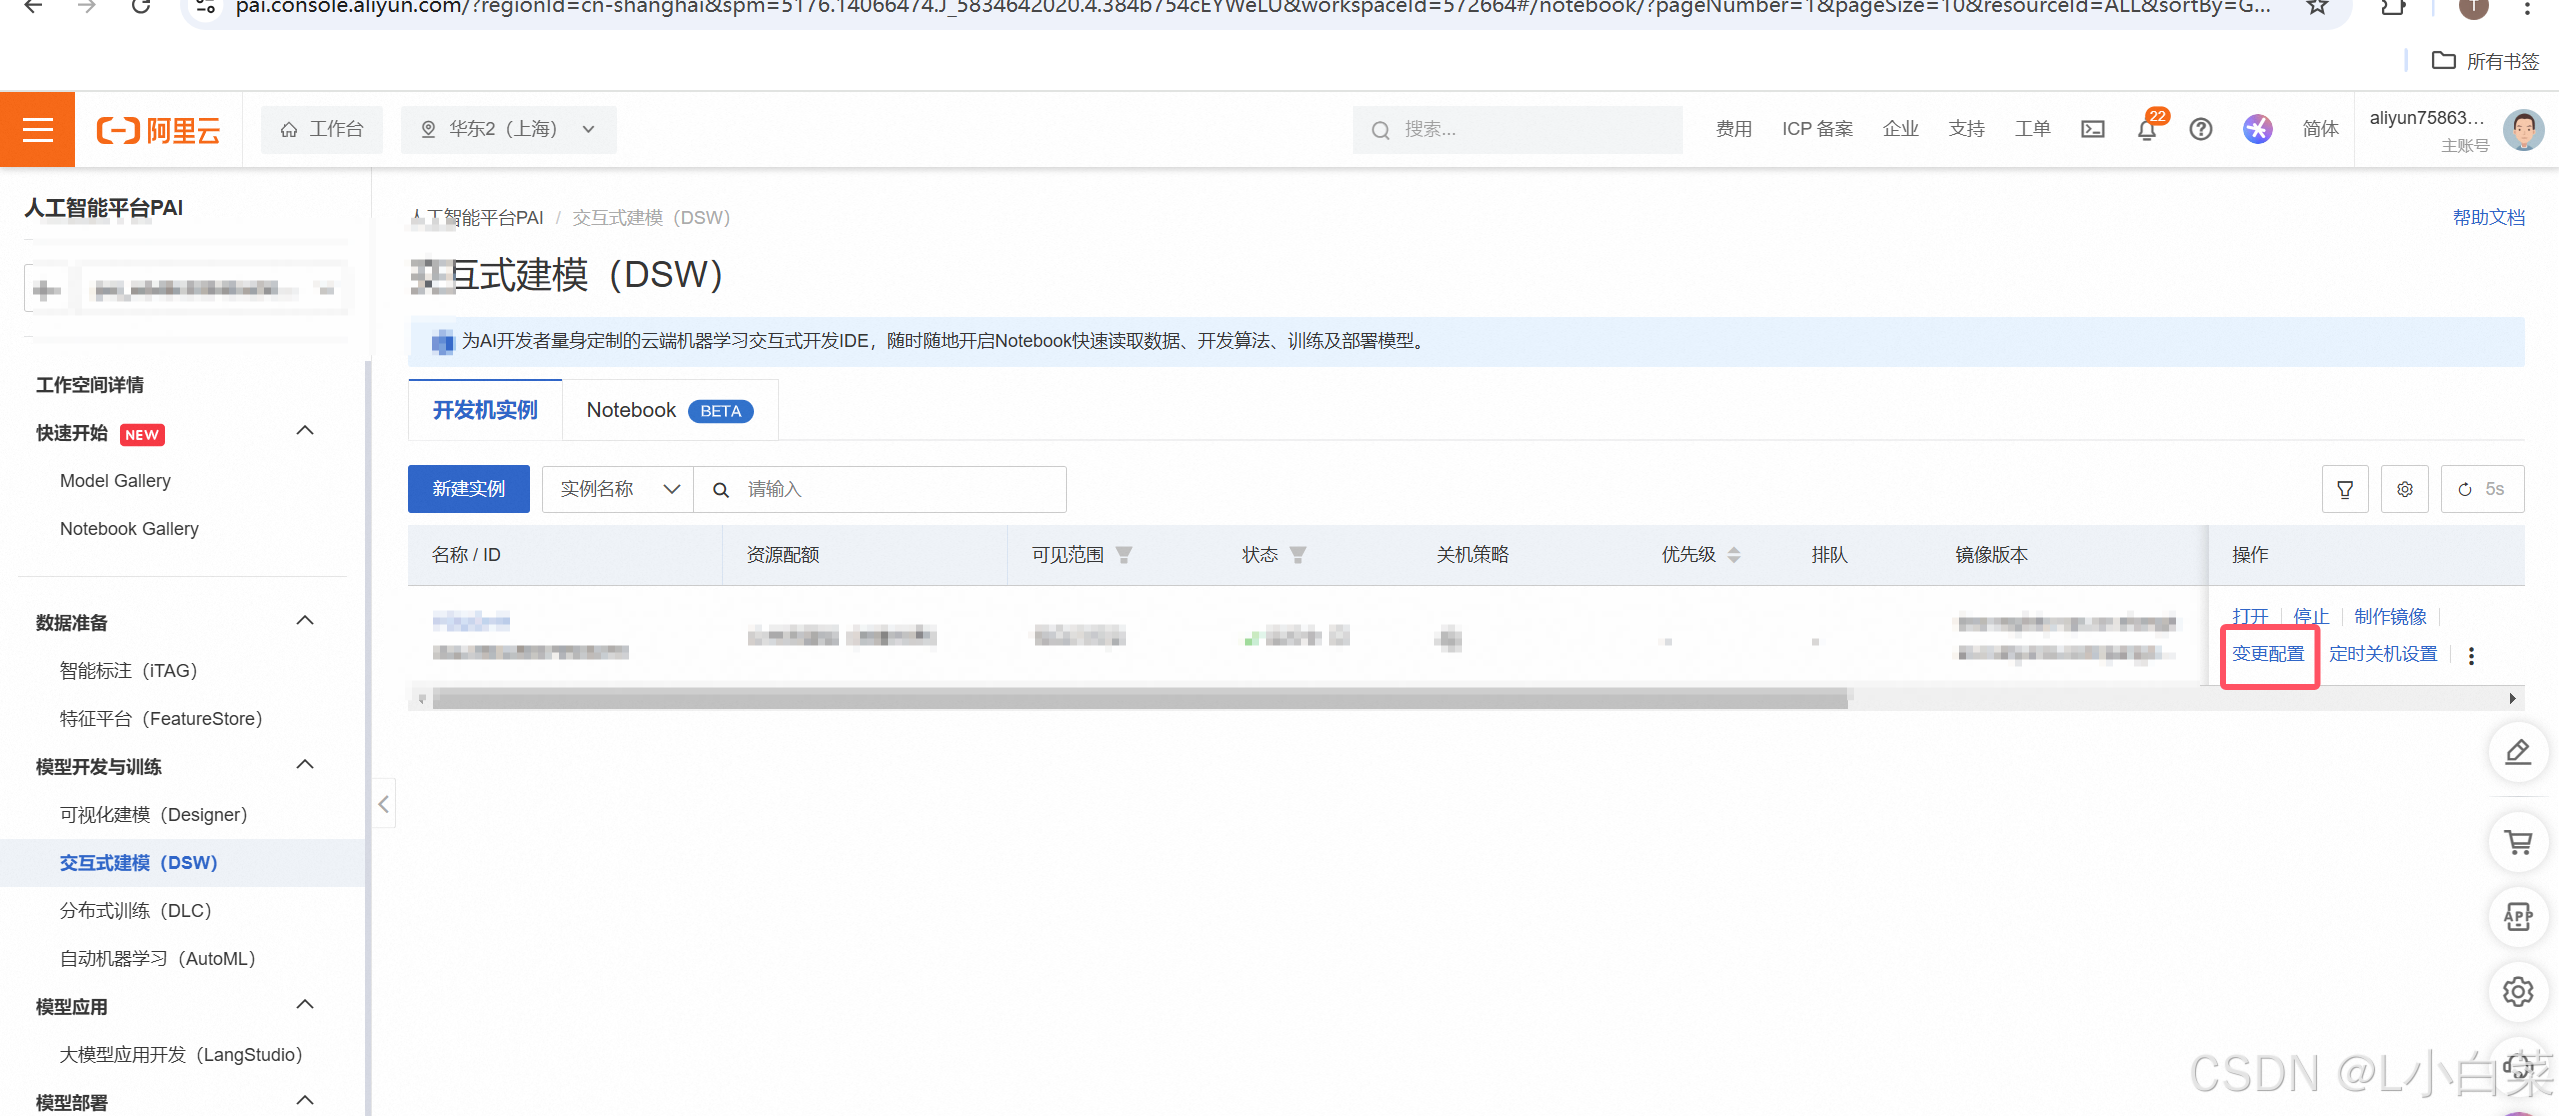This screenshot has height=1116, width=2559.
Task: Open column settings gear icon
Action: click(x=2404, y=489)
